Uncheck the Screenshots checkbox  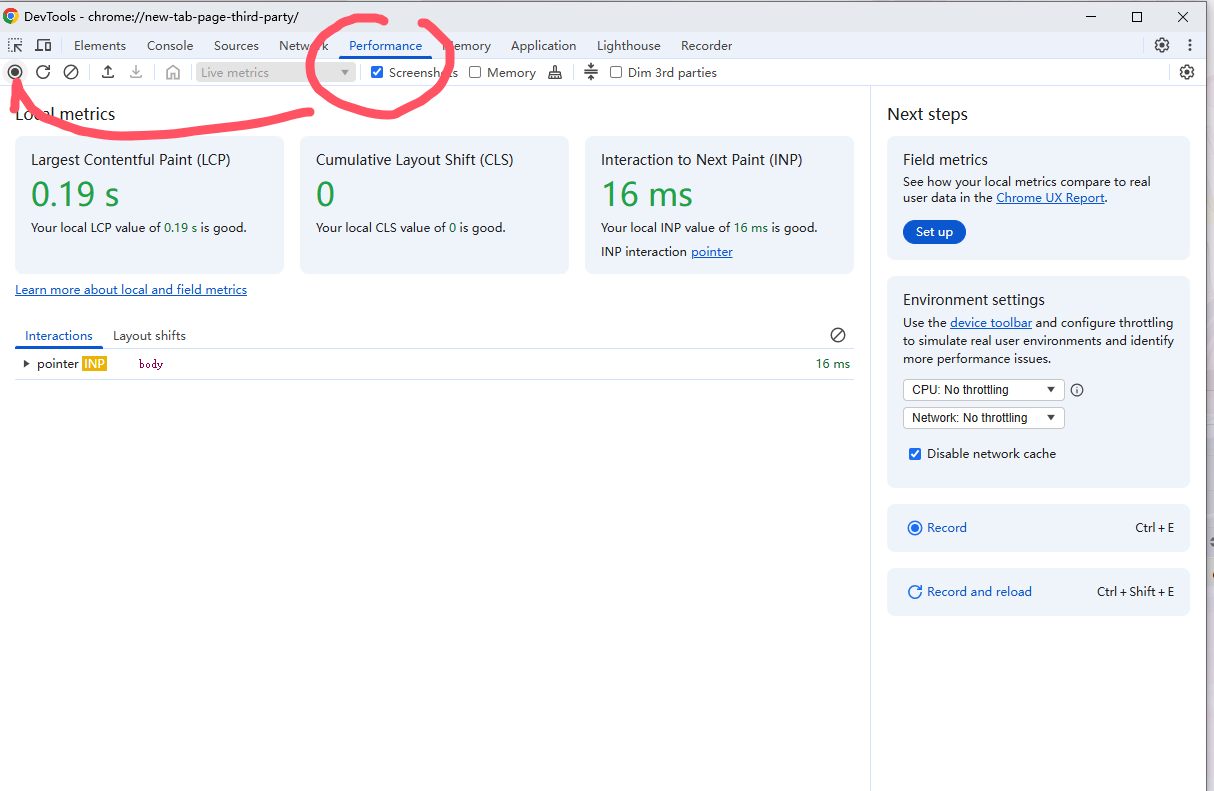[377, 72]
